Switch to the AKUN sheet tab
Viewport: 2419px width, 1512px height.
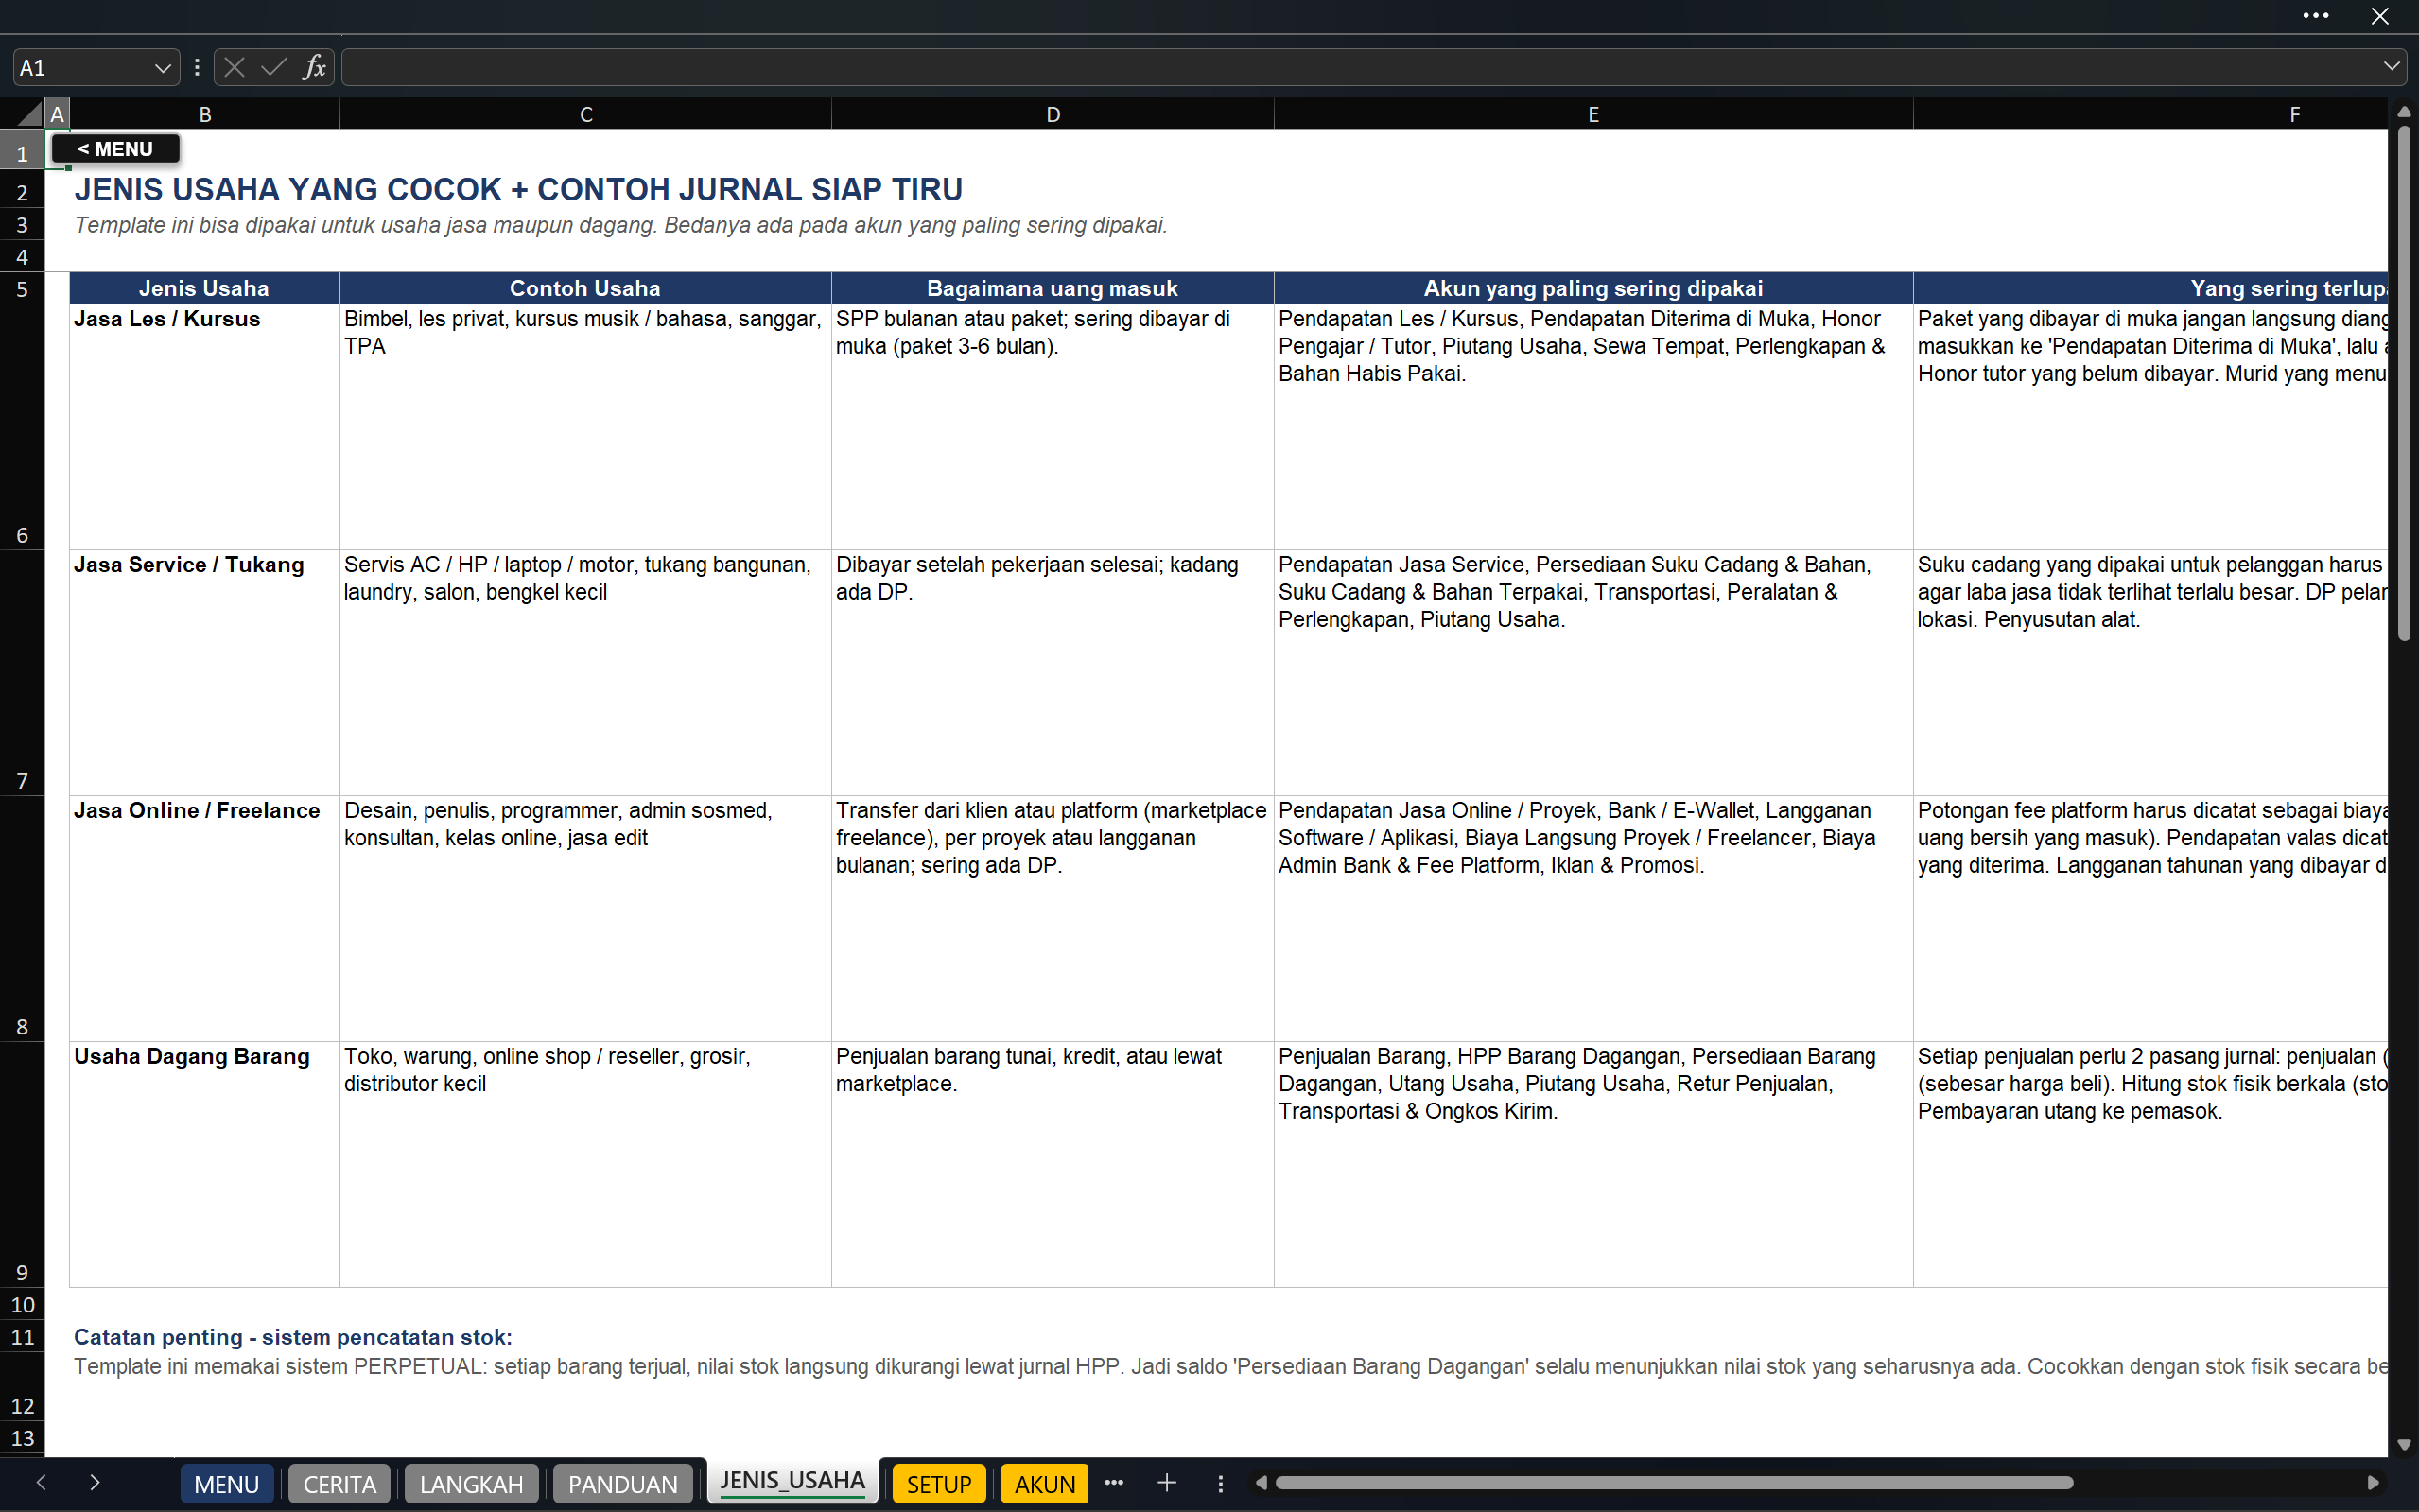tap(1044, 1484)
